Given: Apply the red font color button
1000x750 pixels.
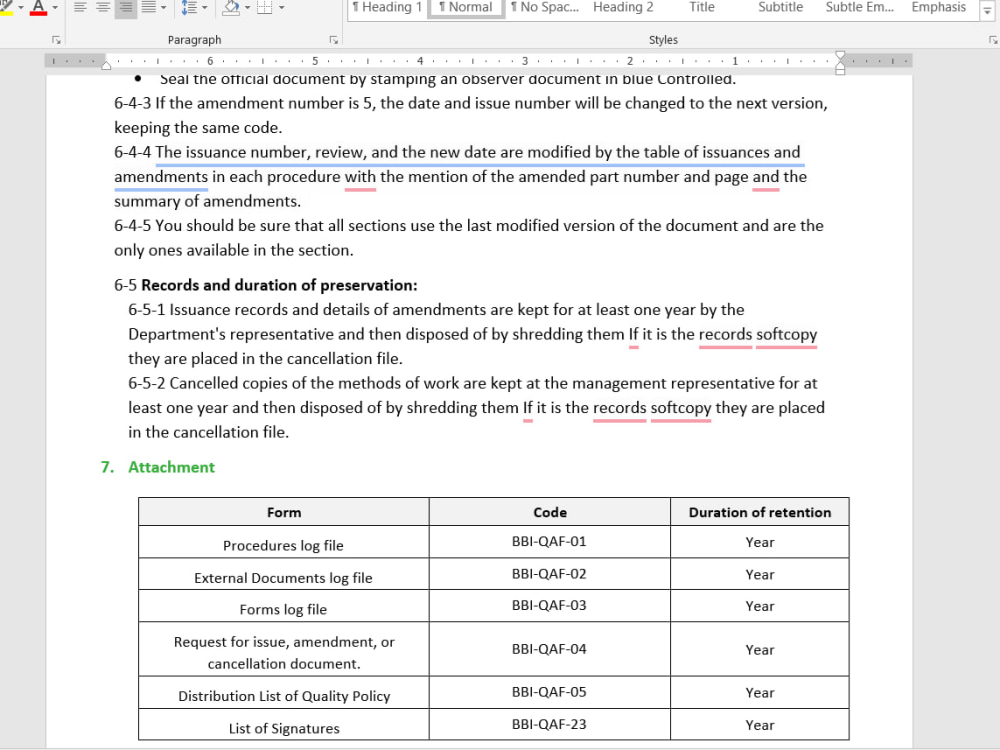Looking at the screenshot, I should pyautogui.click(x=38, y=8).
